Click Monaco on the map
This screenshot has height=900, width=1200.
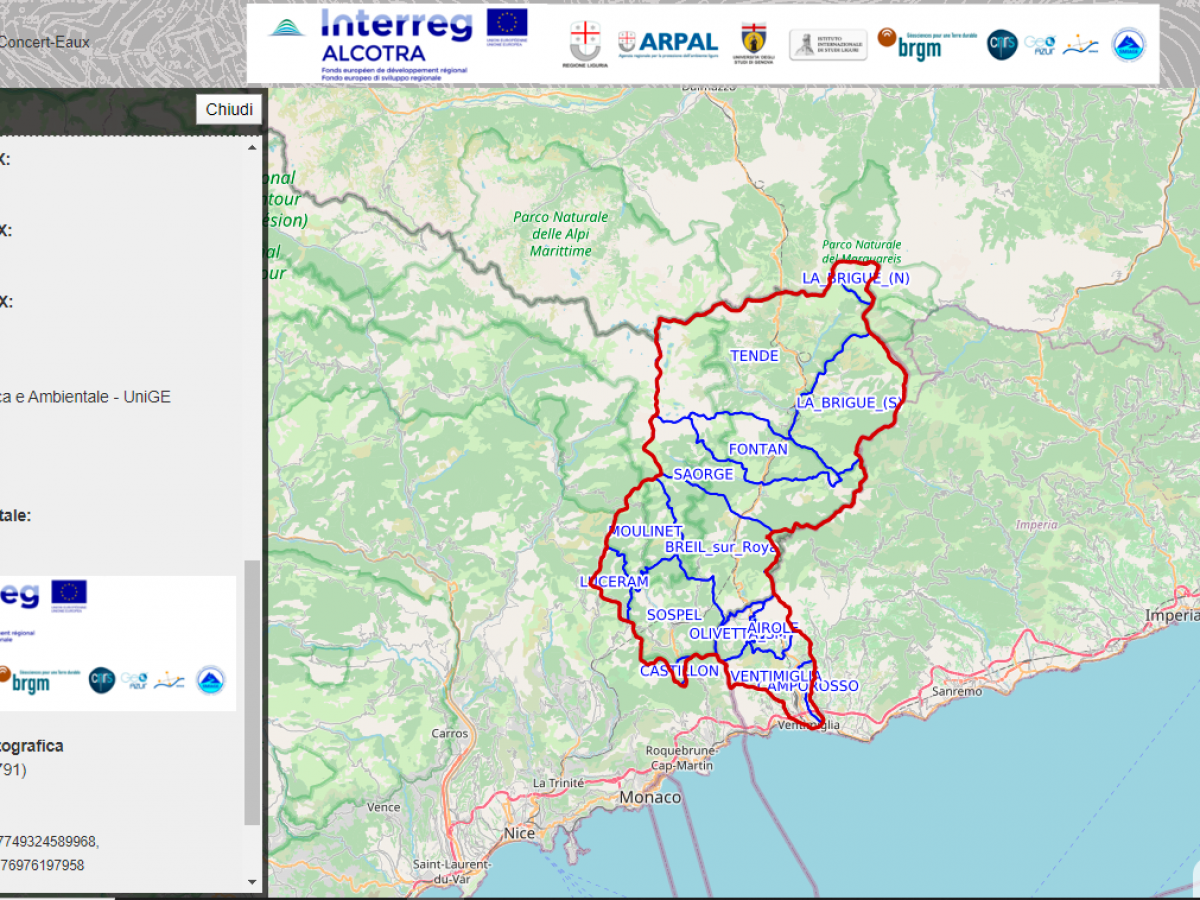650,798
